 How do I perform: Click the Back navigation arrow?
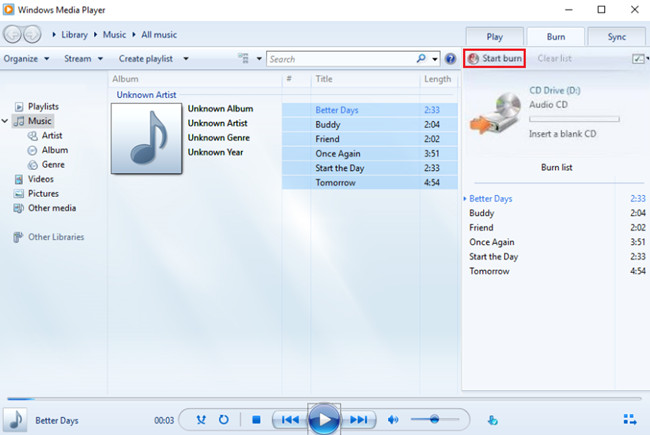pos(13,35)
